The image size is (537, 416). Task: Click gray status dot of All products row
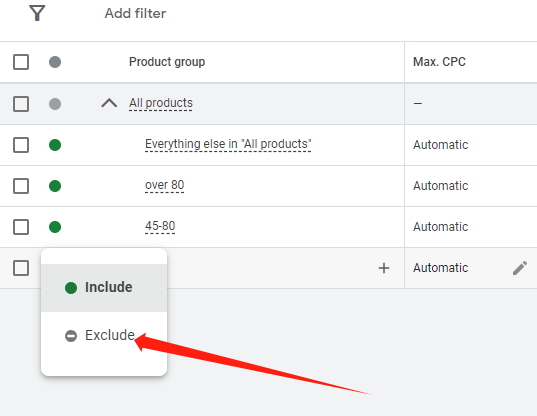55,104
